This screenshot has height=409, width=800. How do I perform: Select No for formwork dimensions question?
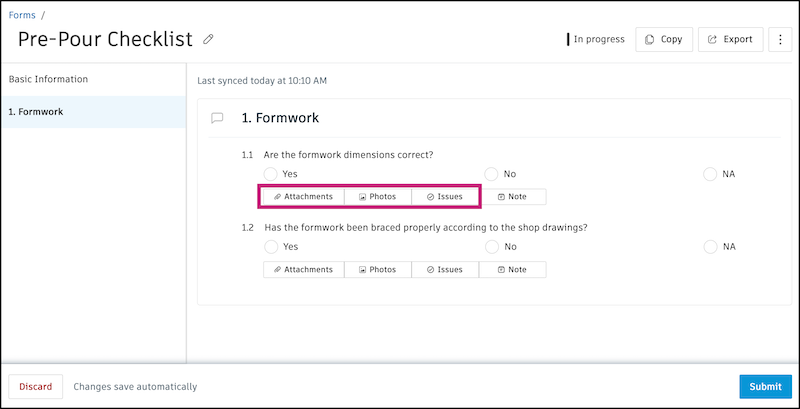click(x=491, y=174)
